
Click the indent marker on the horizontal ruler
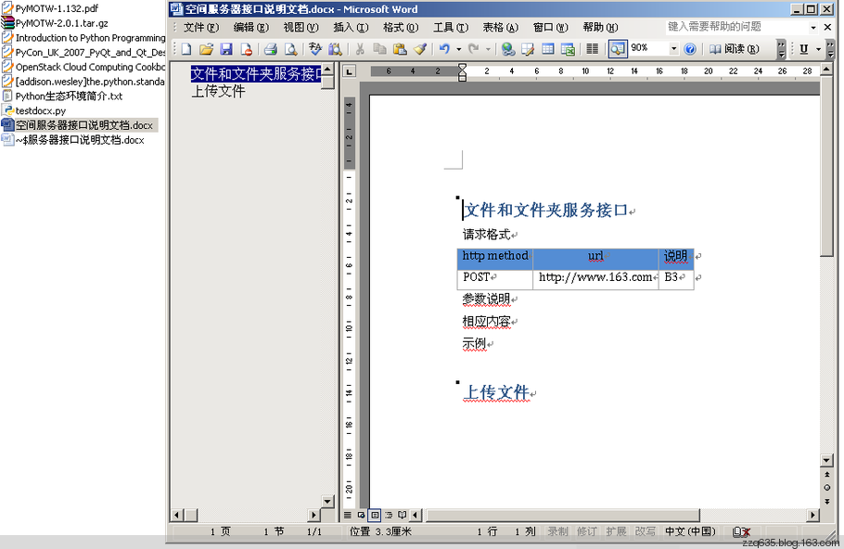pyautogui.click(x=462, y=72)
